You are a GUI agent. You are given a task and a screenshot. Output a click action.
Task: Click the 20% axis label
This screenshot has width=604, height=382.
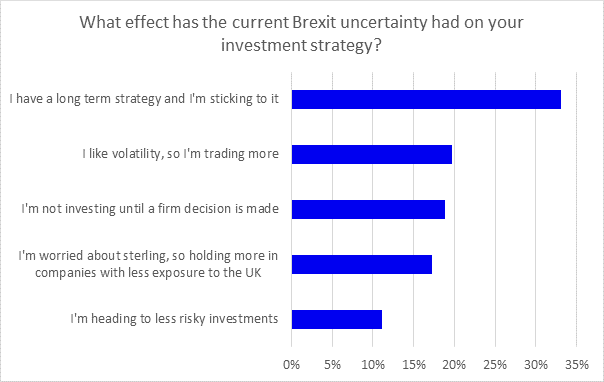454,364
